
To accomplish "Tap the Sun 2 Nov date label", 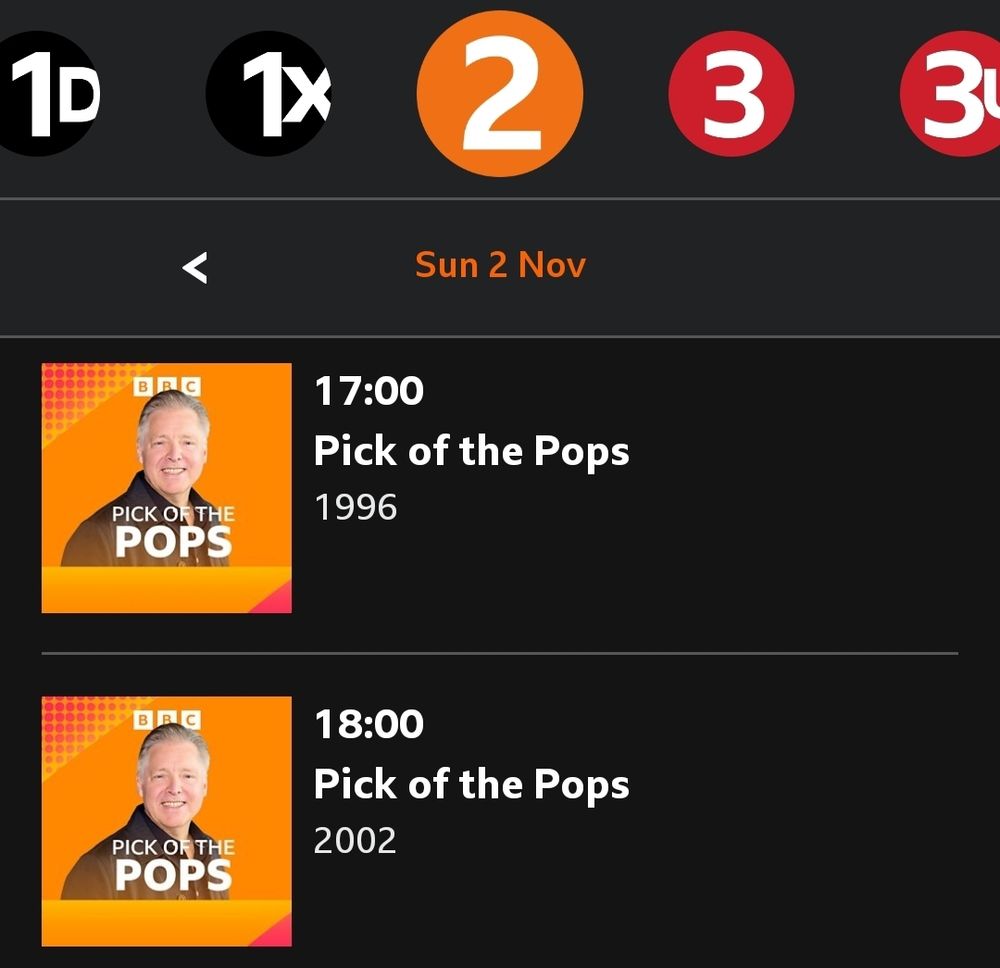I will [500, 265].
